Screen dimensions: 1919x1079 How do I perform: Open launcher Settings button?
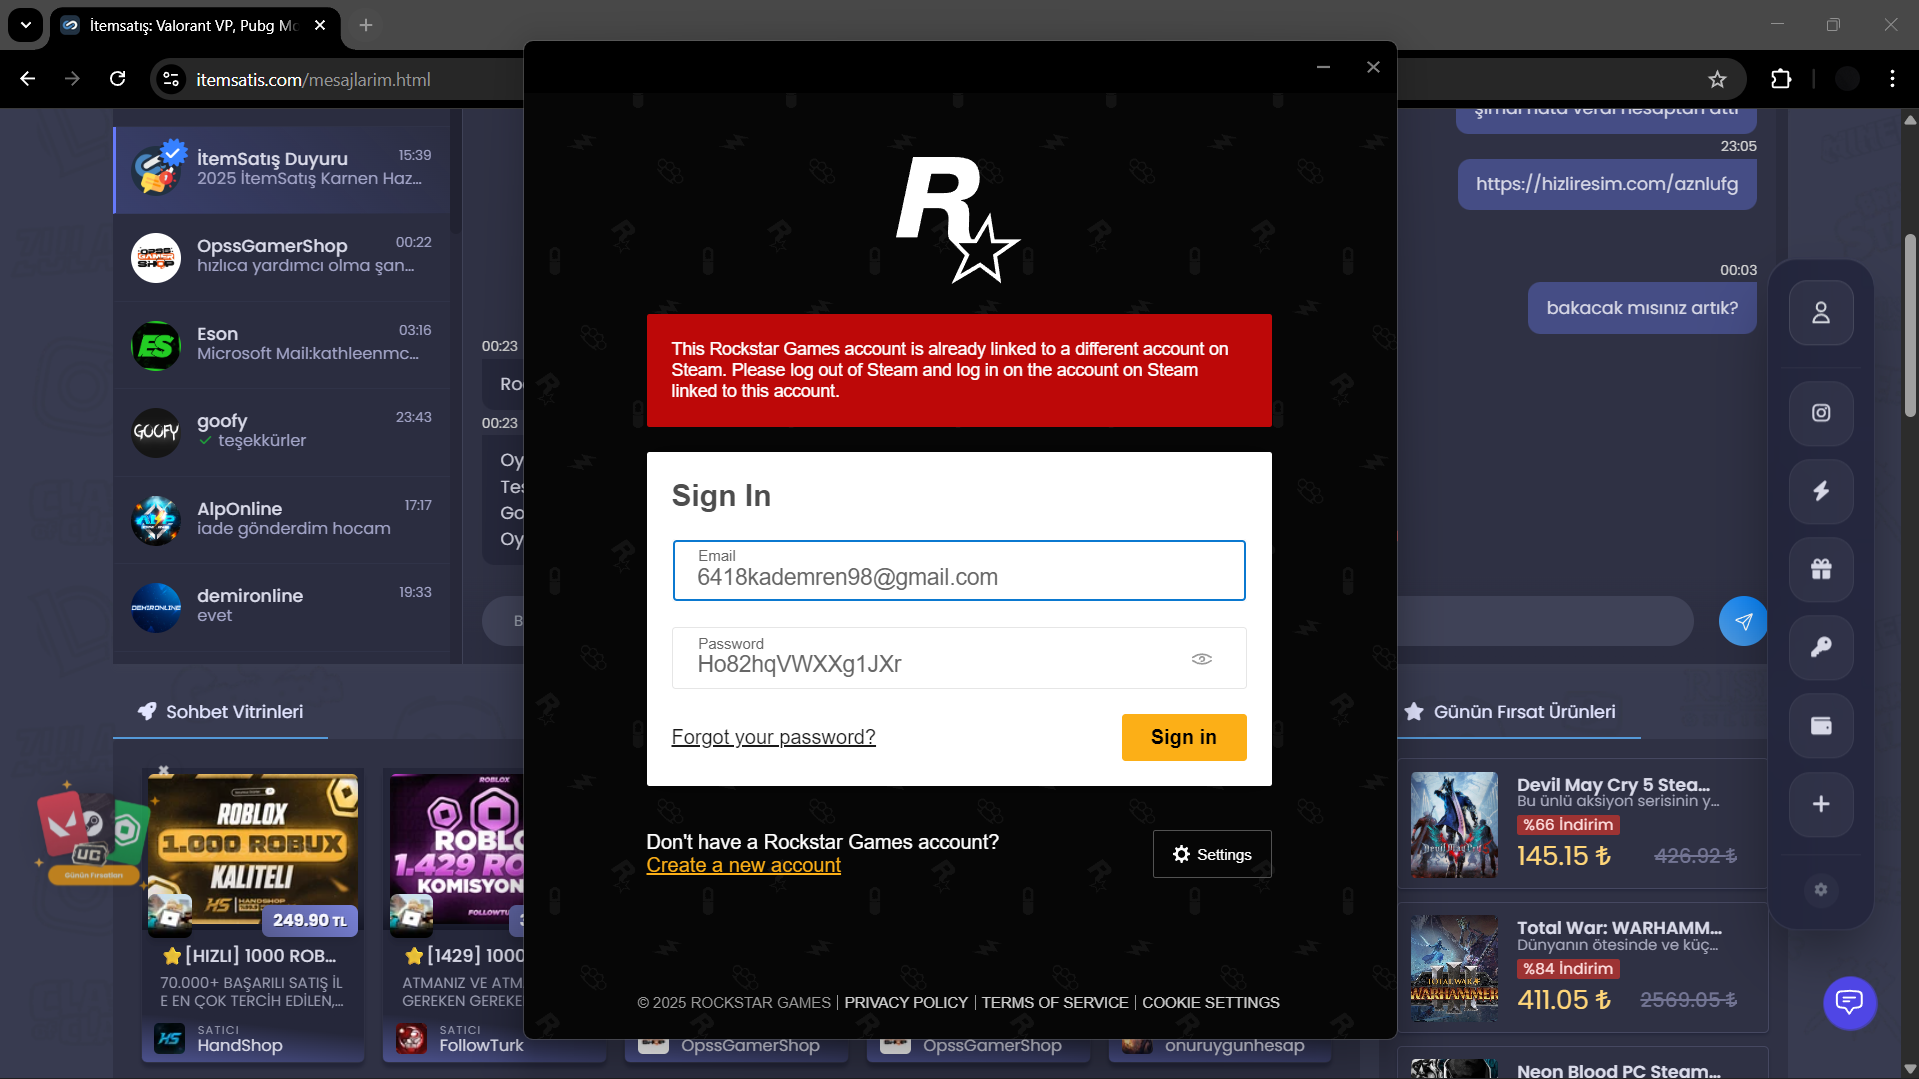[1212, 854]
